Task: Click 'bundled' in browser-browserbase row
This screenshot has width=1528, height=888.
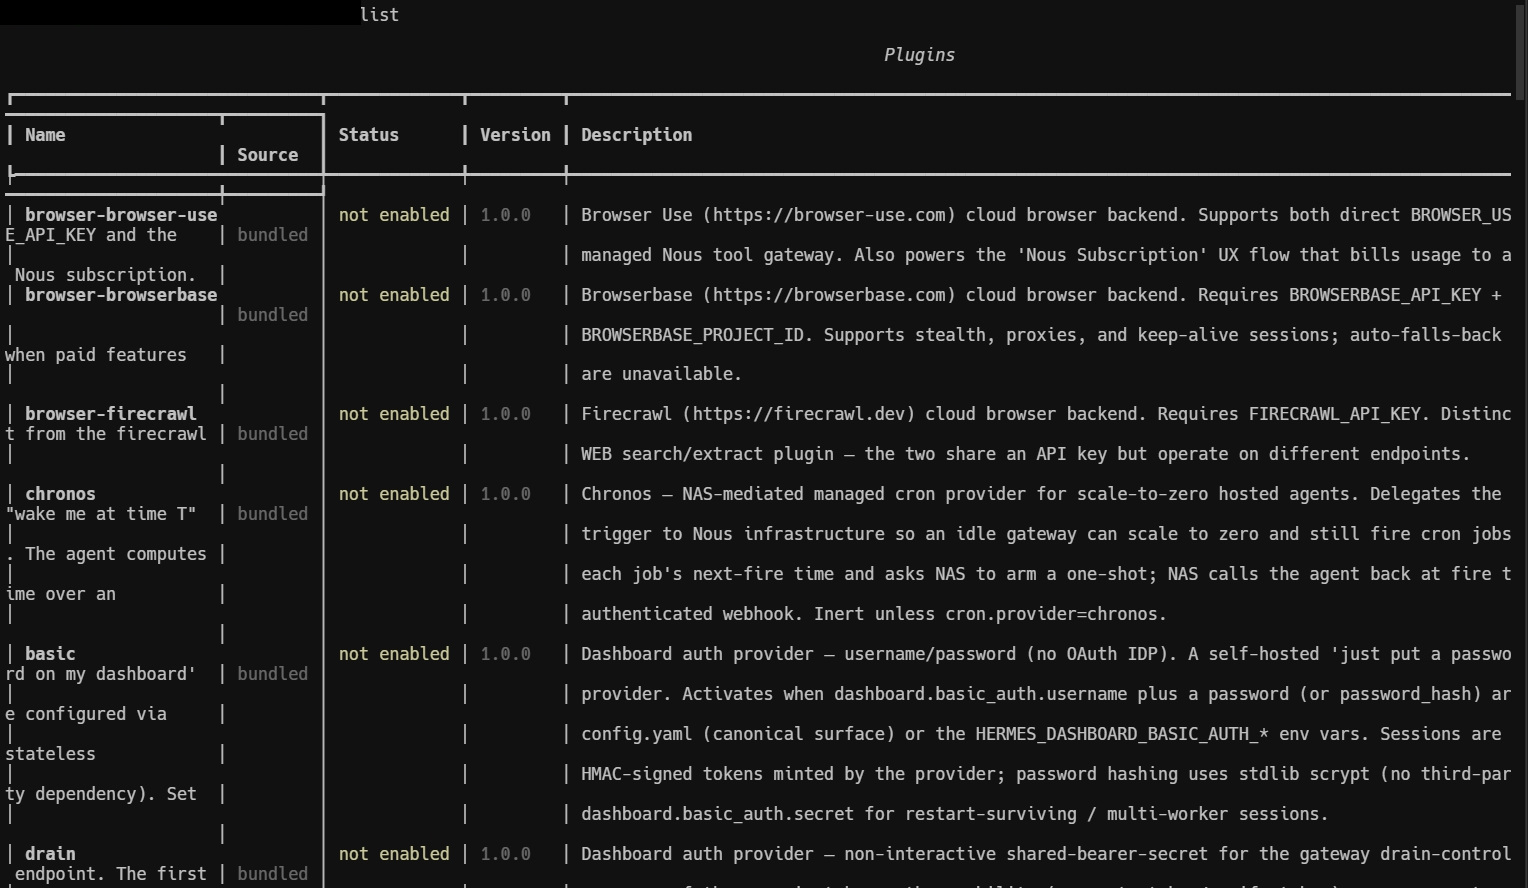Action: (x=272, y=315)
